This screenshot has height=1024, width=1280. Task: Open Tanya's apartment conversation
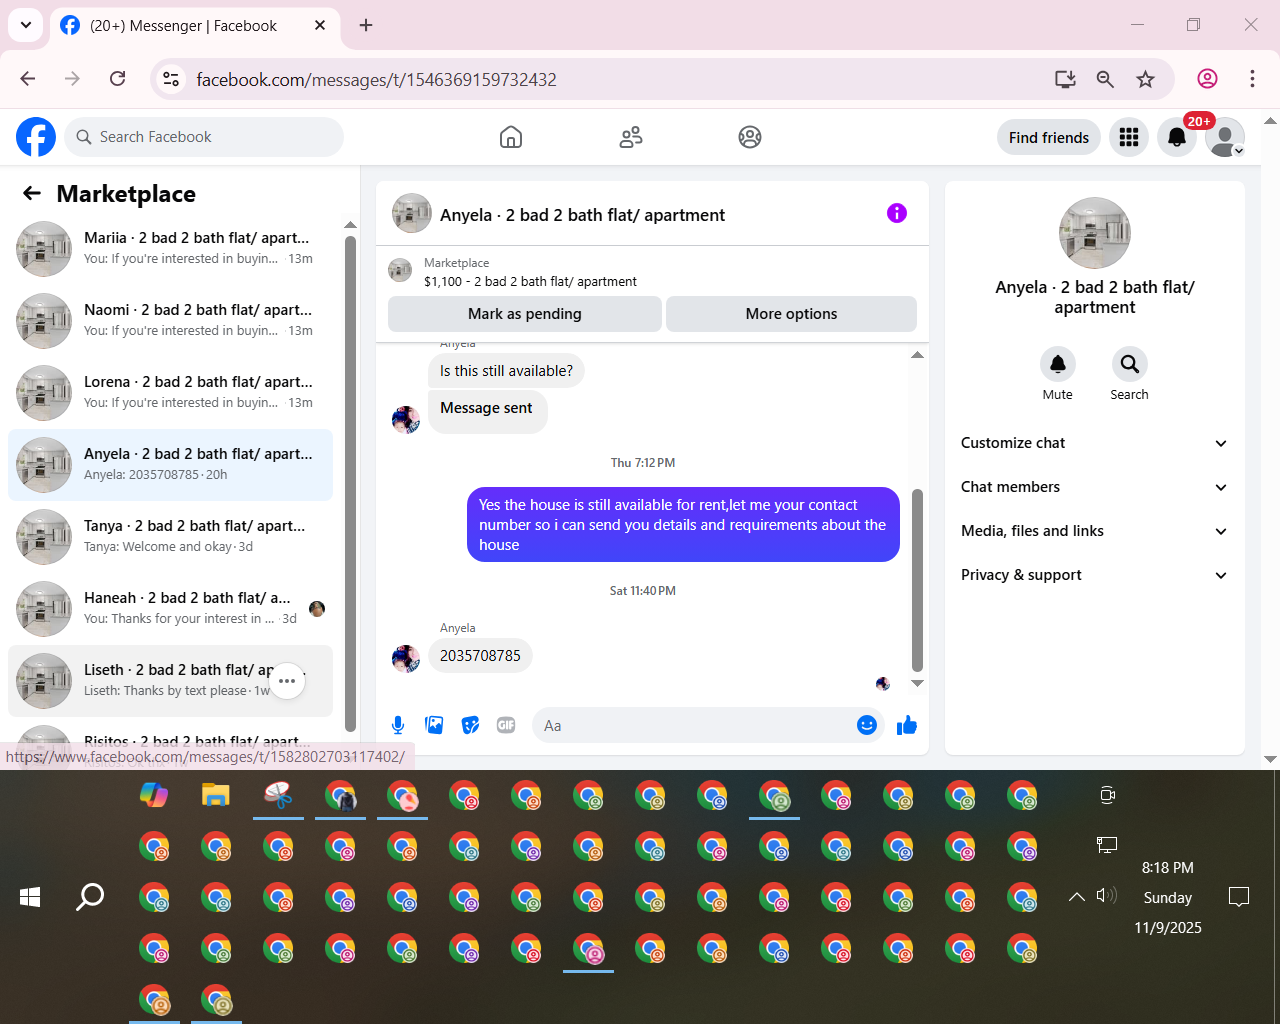click(x=171, y=537)
